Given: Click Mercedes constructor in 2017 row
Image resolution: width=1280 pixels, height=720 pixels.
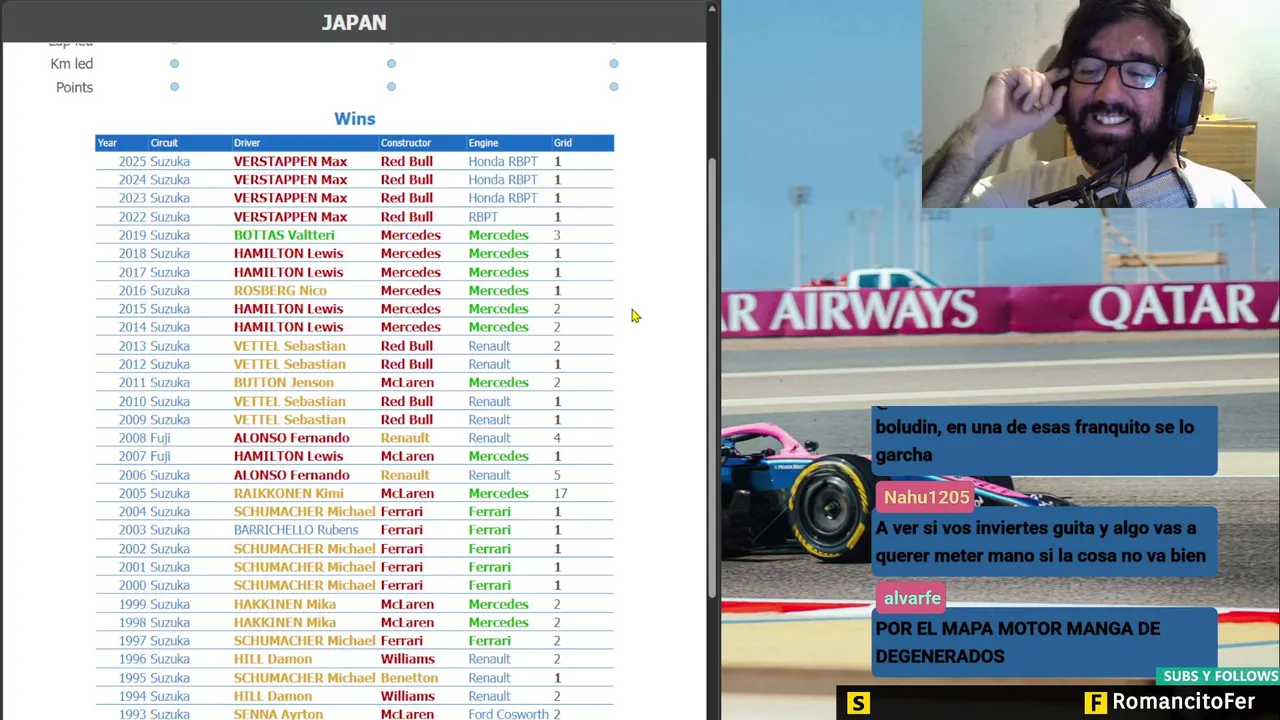Looking at the screenshot, I should click(x=410, y=272).
